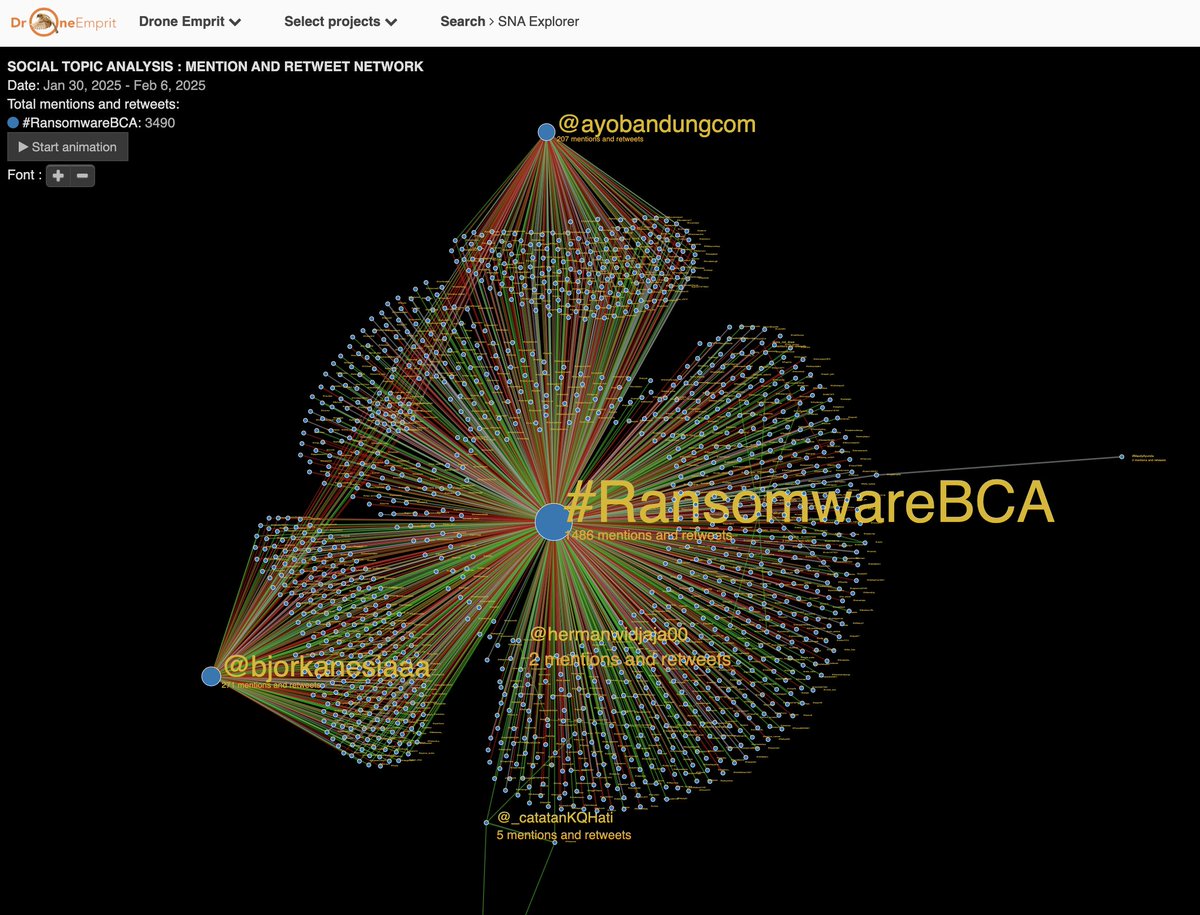
Task: Select the isolated node on the far right
Action: tap(1121, 456)
